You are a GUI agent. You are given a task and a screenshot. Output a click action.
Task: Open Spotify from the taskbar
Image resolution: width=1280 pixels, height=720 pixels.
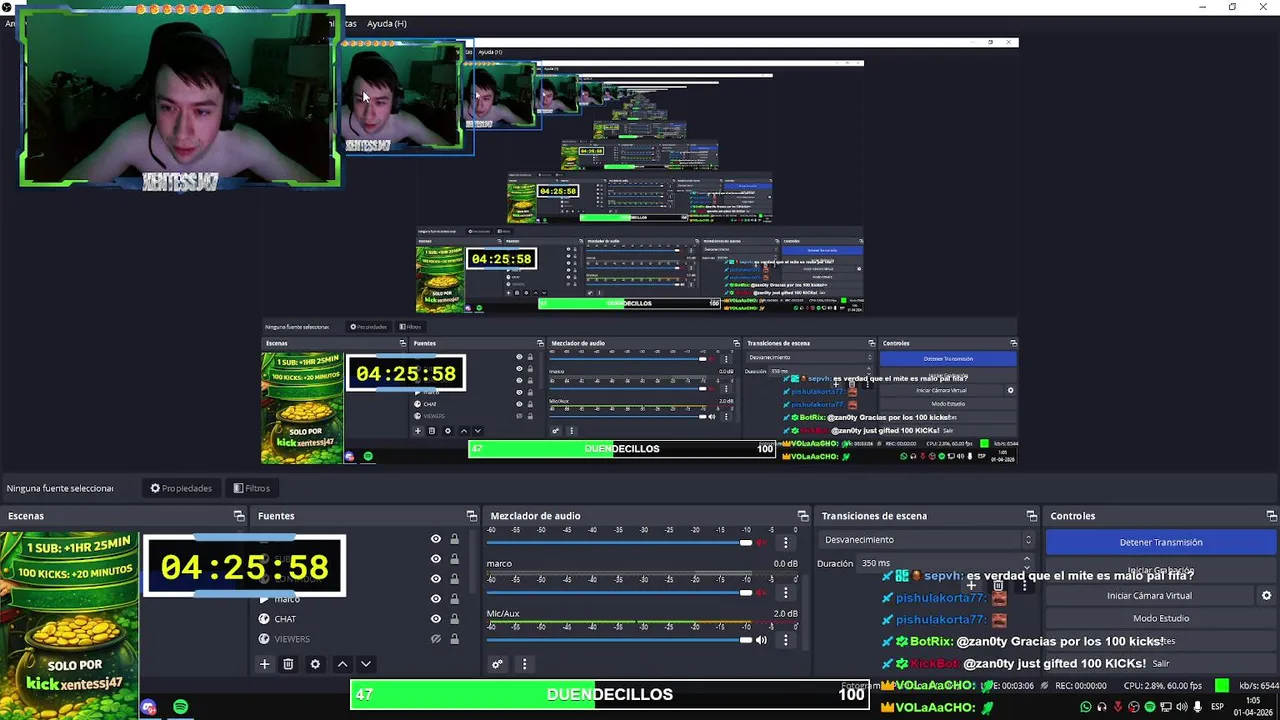[181, 708]
